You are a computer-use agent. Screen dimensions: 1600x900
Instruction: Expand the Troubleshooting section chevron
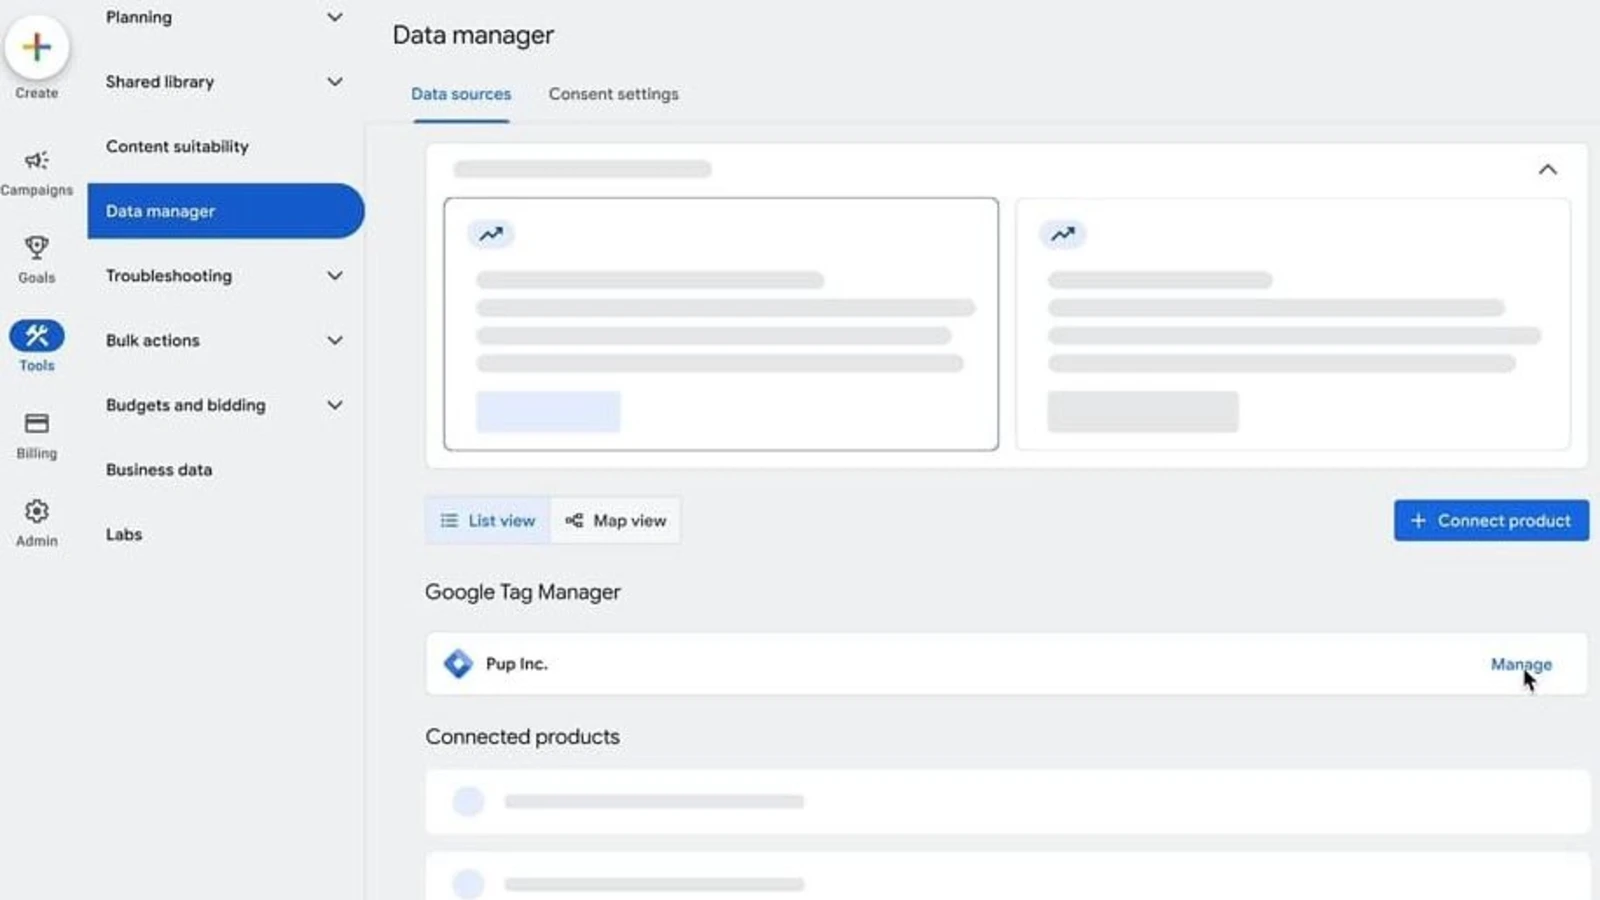tap(335, 276)
